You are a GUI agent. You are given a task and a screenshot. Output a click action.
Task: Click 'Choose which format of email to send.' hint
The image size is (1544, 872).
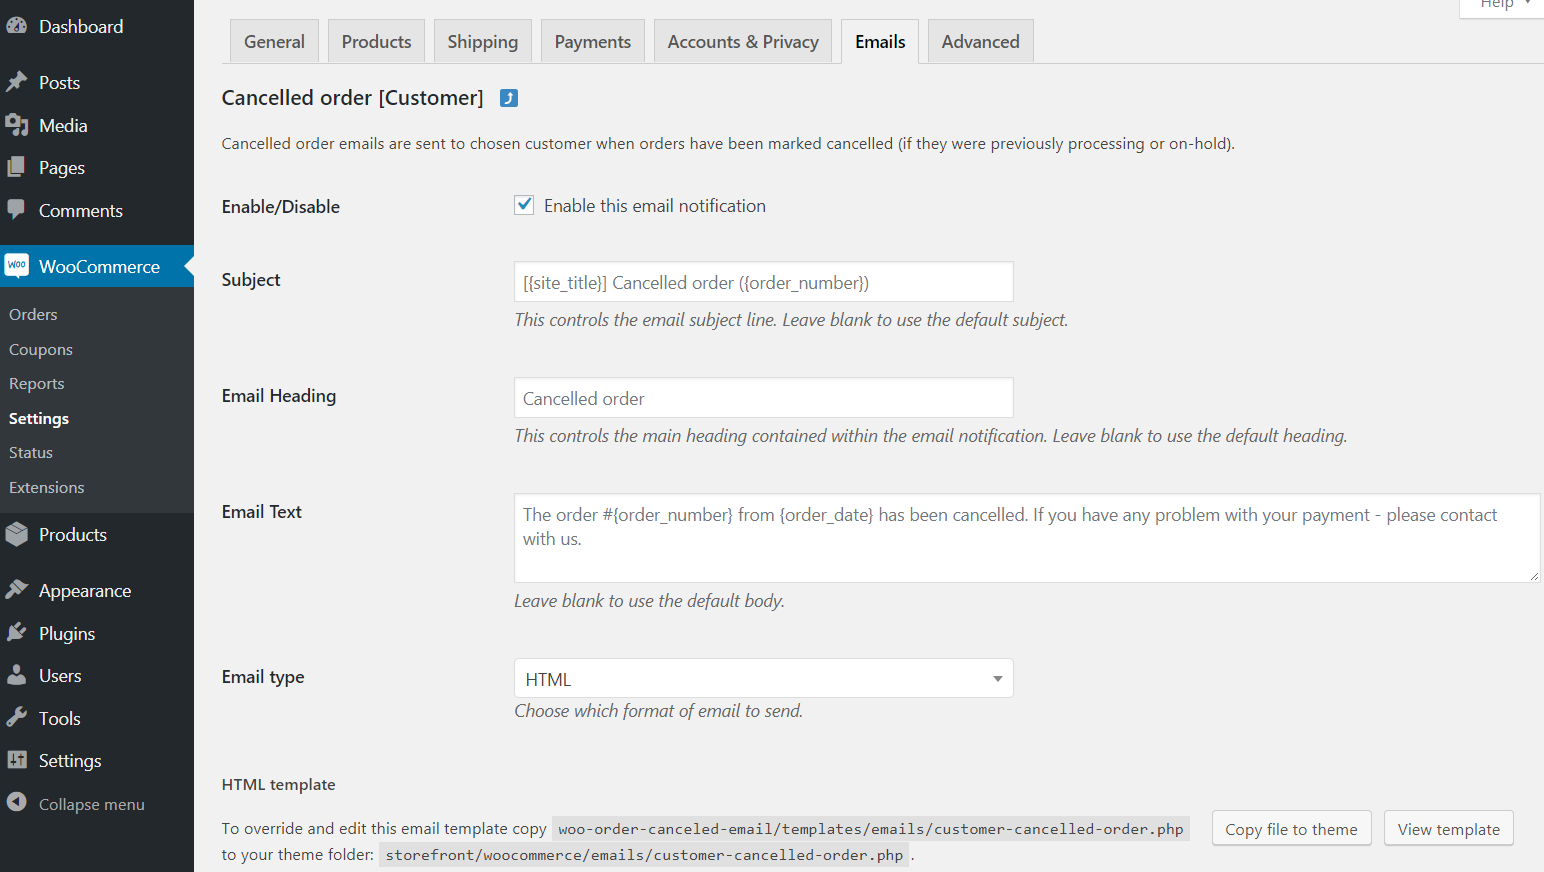click(658, 711)
